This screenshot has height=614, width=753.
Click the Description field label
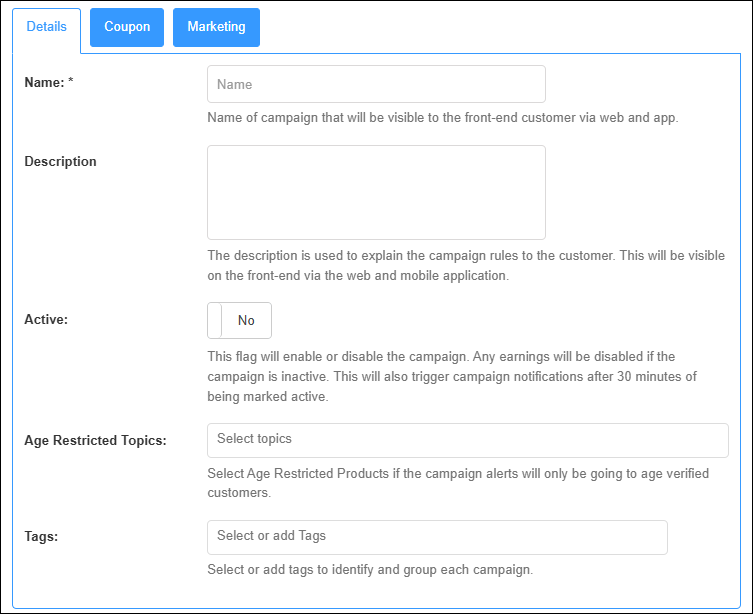(x=60, y=162)
